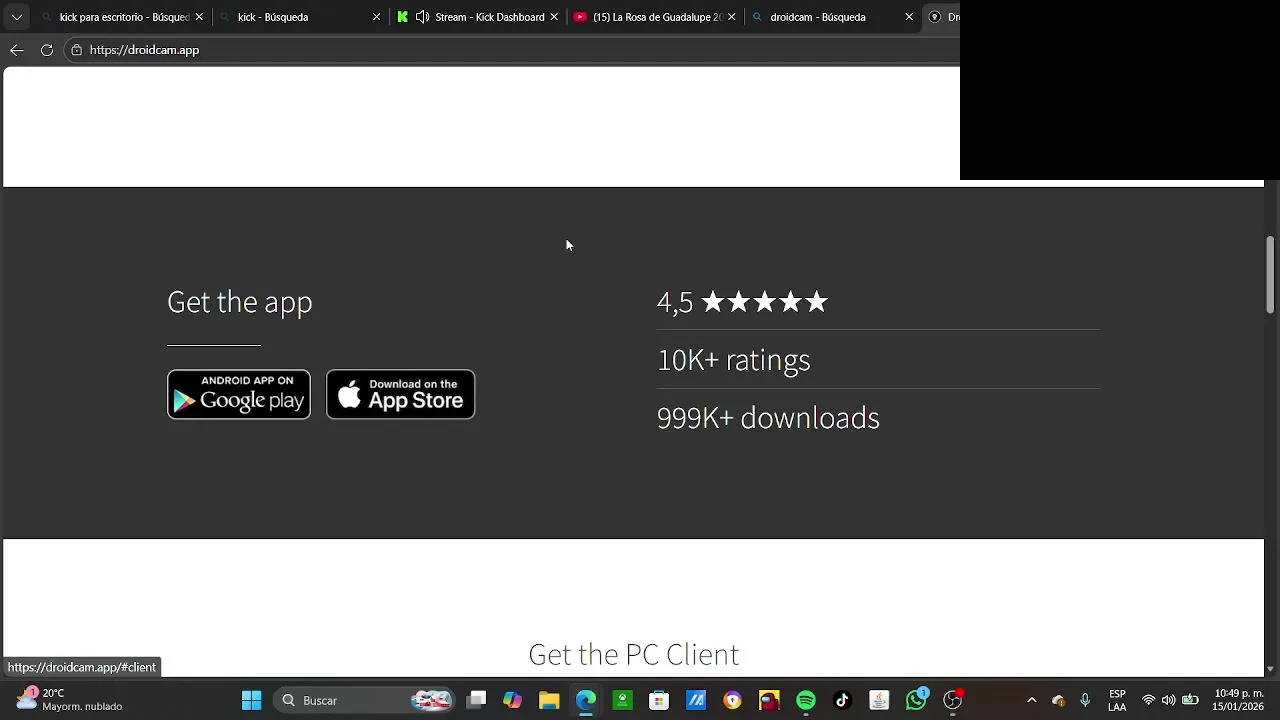1280x720 pixels.
Task: Switch to 'kick para escritorio' tab
Action: [124, 17]
